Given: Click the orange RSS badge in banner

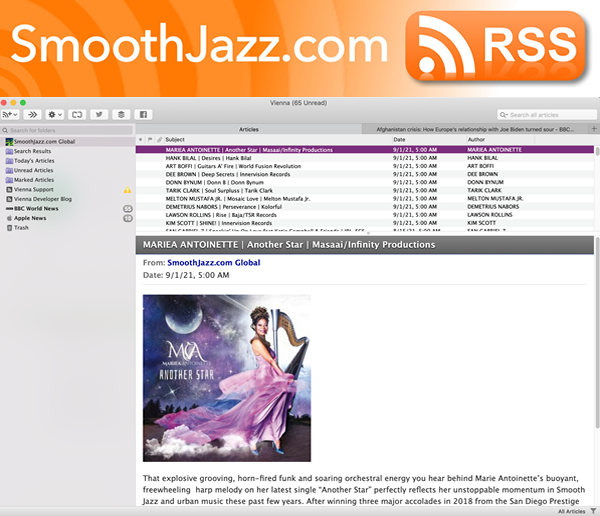Looking at the screenshot, I should [x=496, y=46].
